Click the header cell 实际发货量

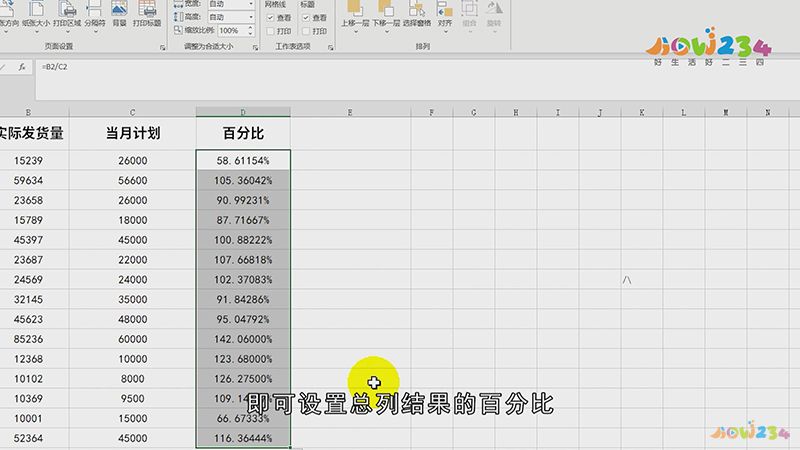[32, 134]
